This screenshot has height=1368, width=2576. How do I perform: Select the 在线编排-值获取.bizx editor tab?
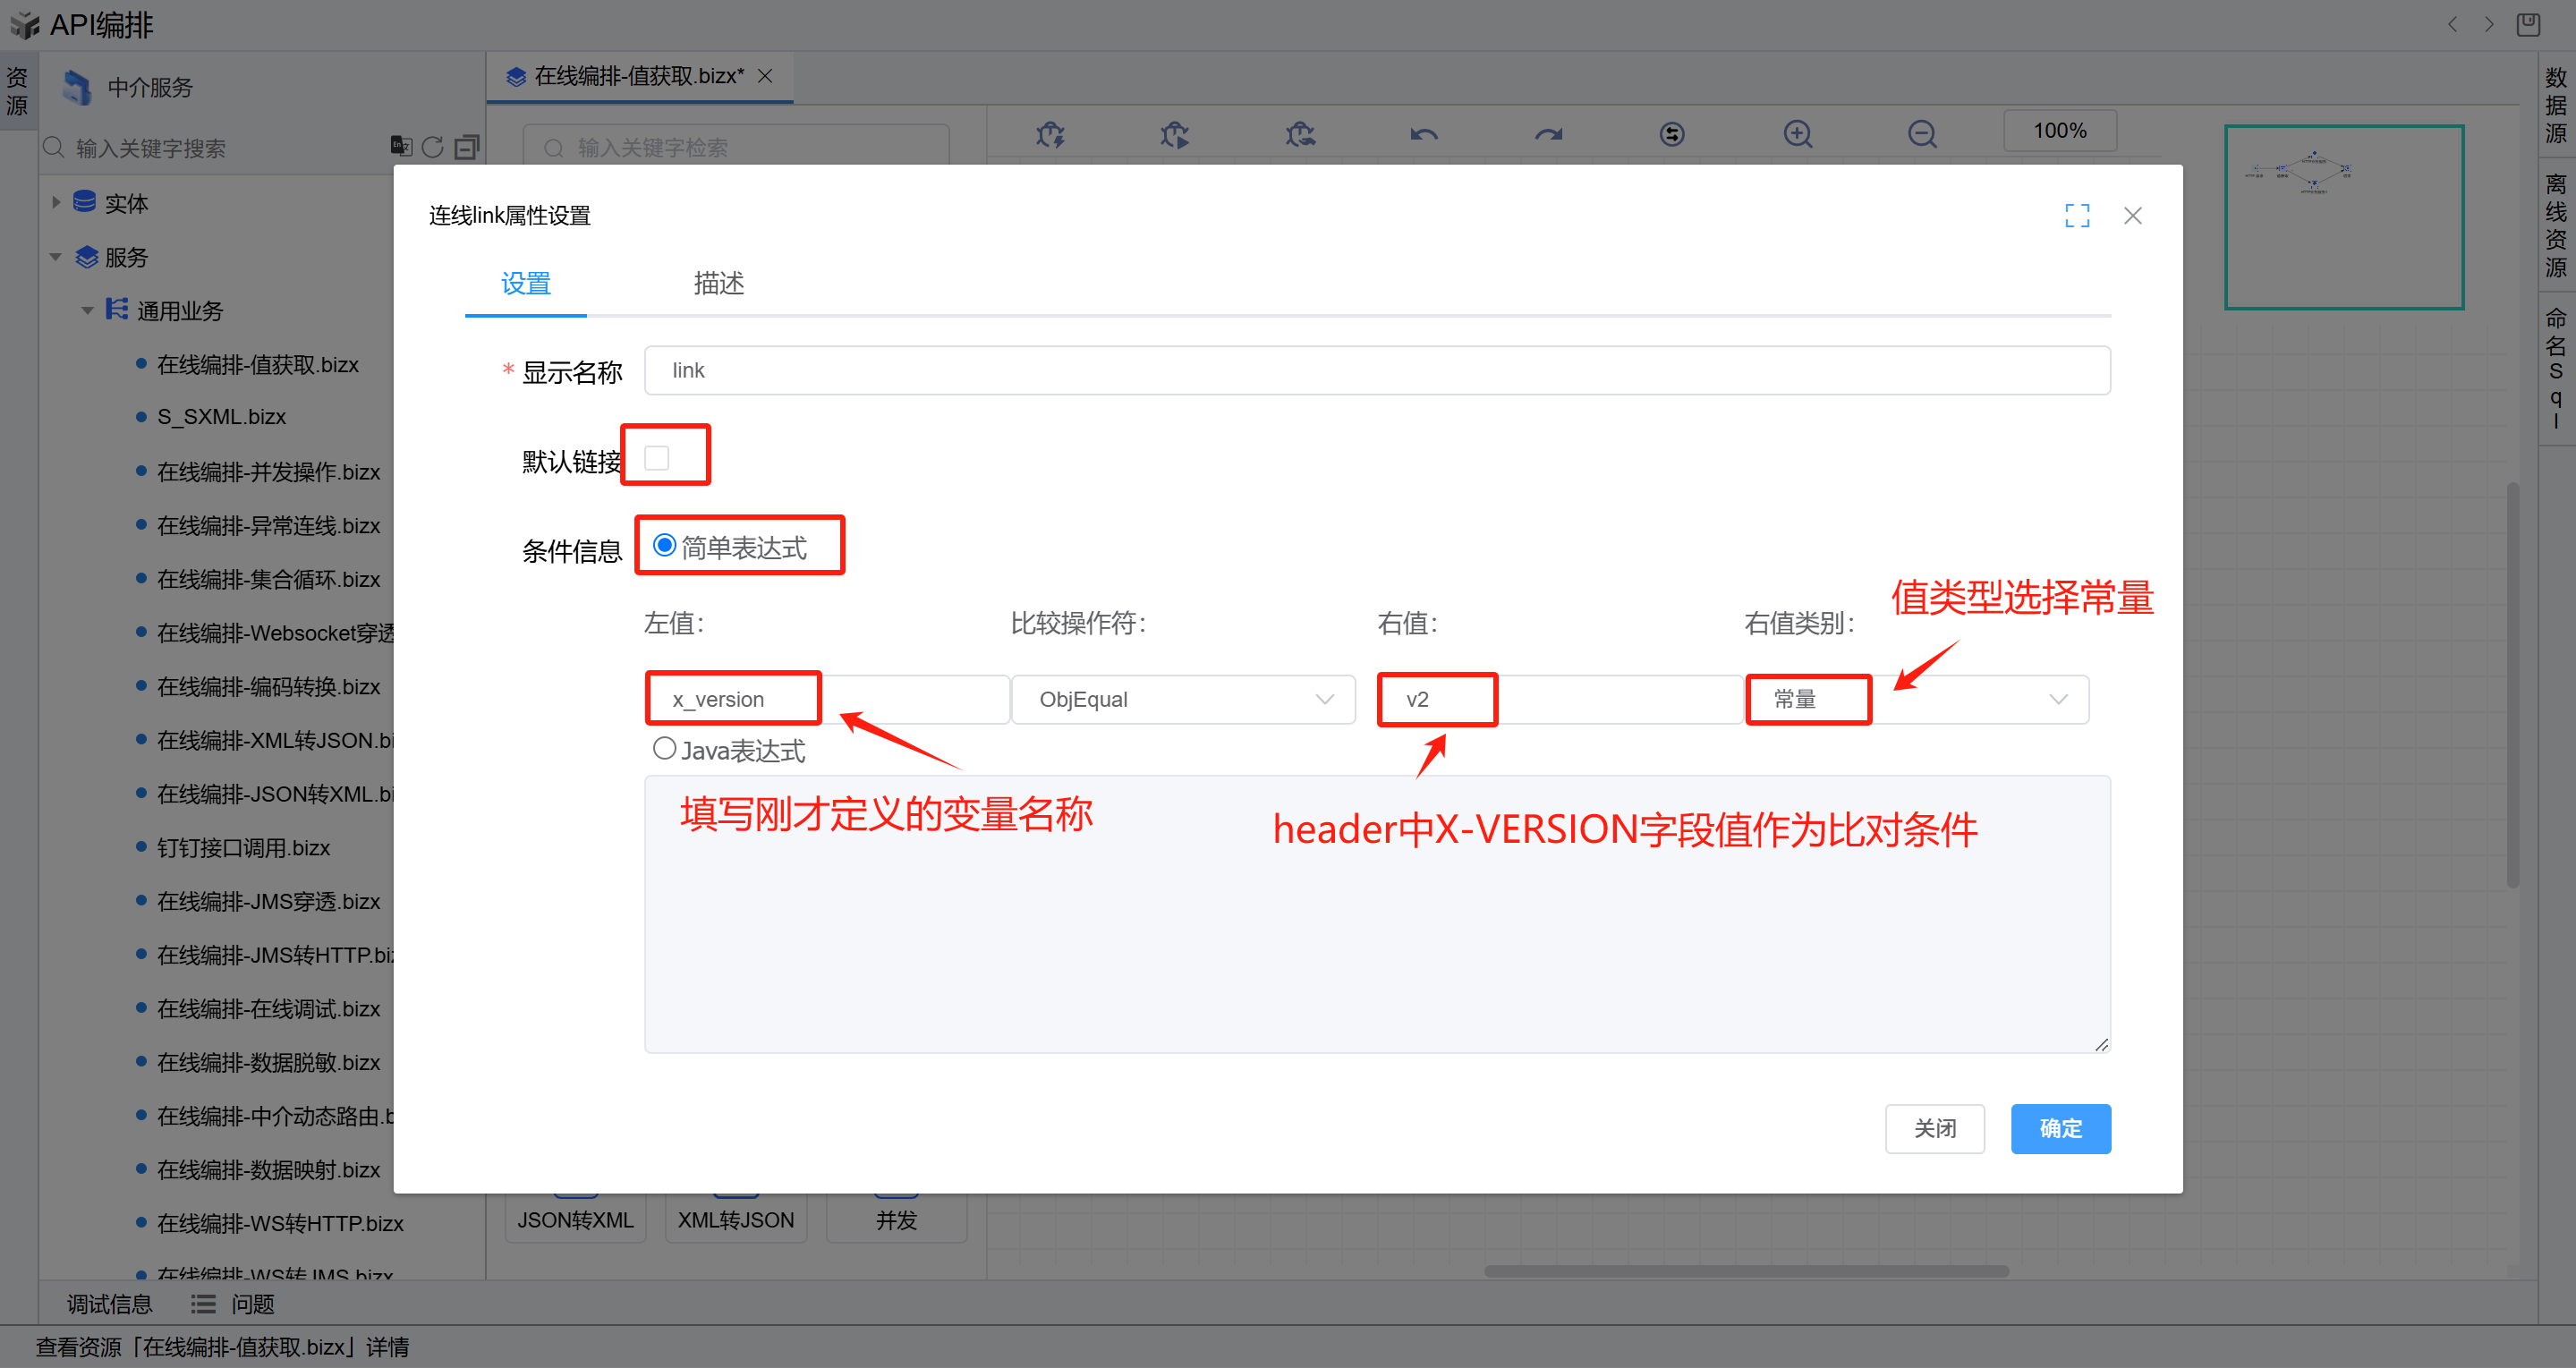(x=638, y=76)
